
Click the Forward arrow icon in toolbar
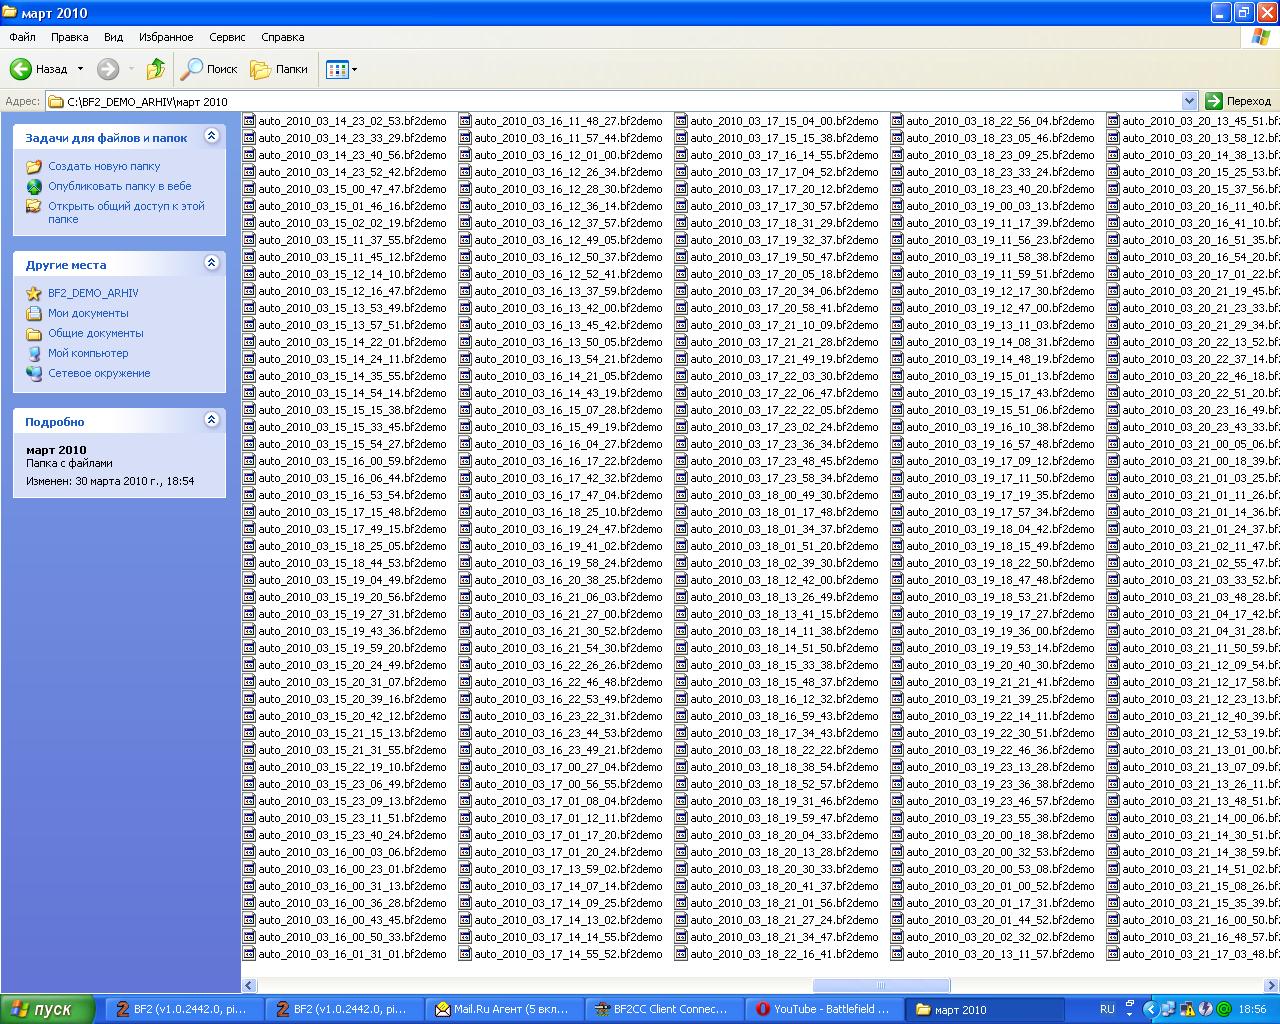[108, 69]
